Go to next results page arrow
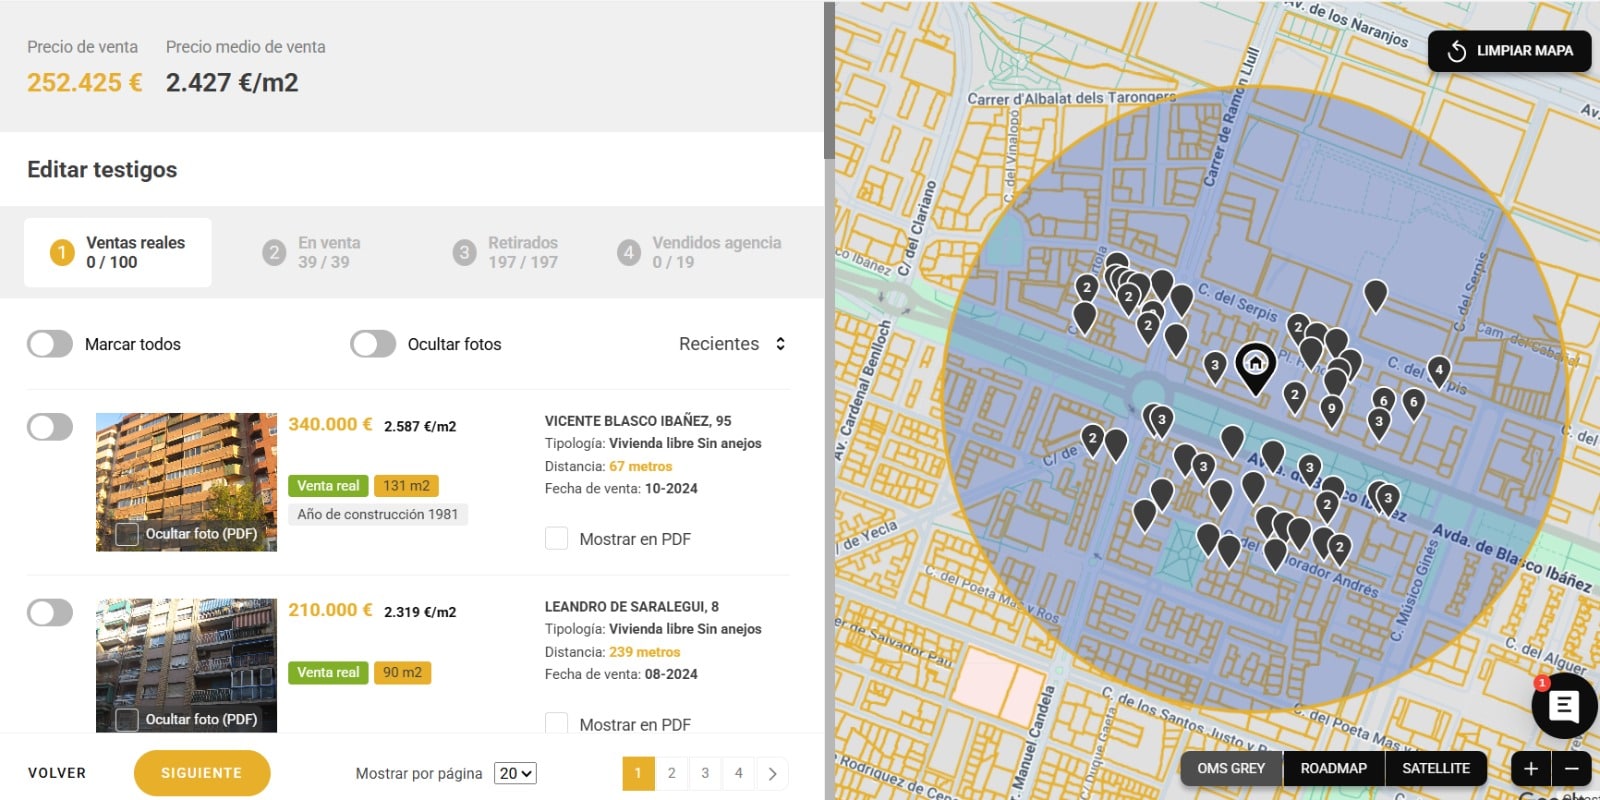 coord(772,773)
